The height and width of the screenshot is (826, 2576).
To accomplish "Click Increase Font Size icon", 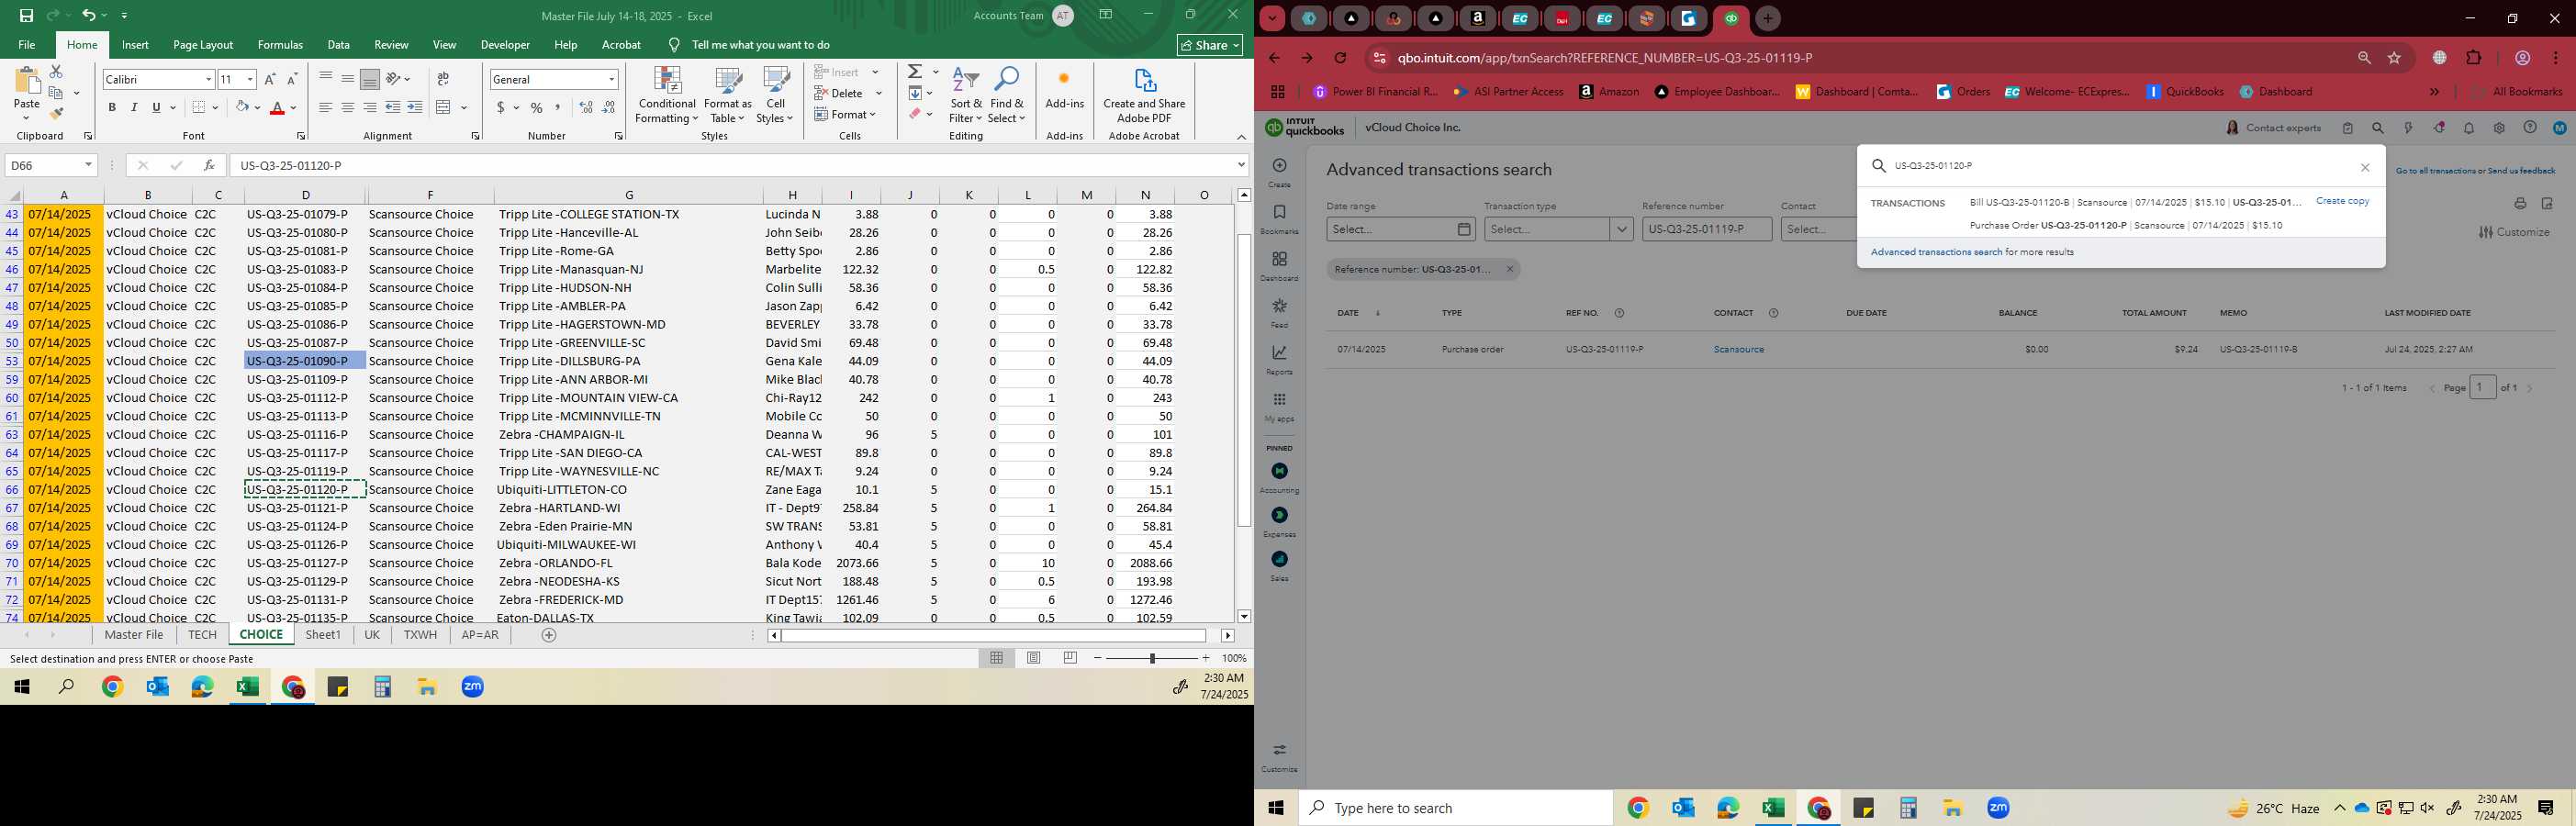I will pos(270,79).
